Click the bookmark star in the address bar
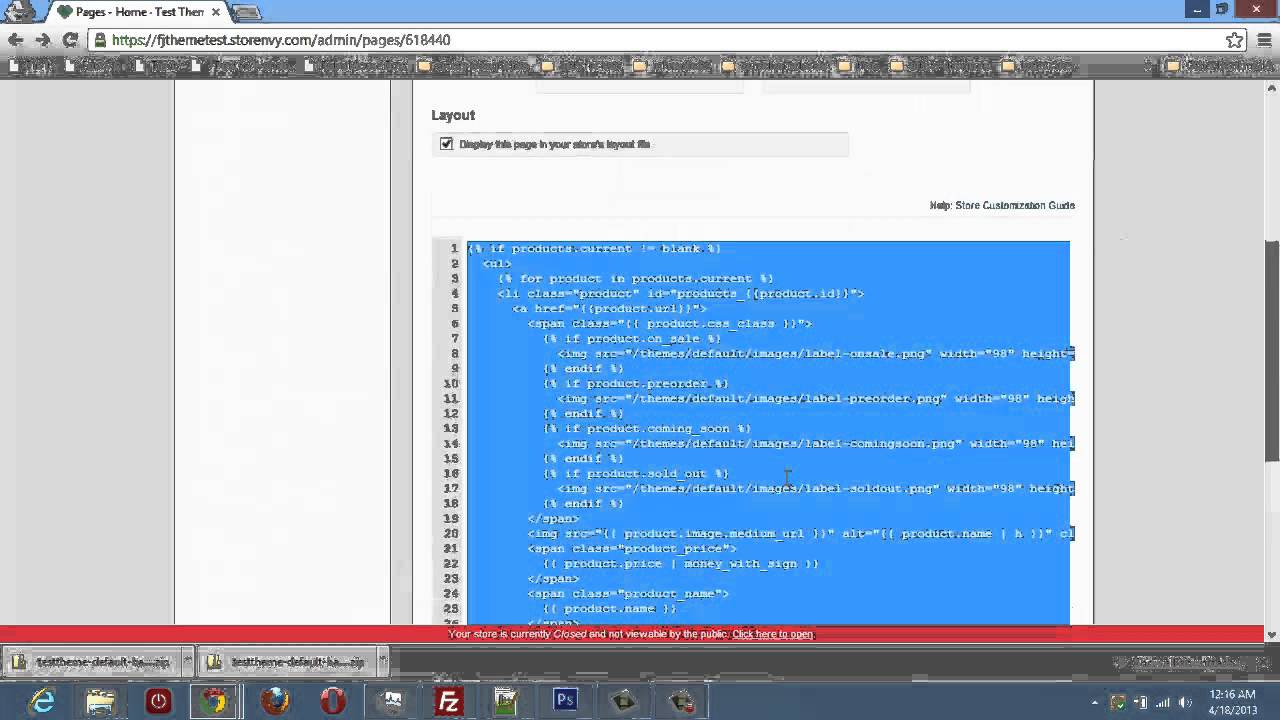Image resolution: width=1280 pixels, height=720 pixels. coord(1235,41)
